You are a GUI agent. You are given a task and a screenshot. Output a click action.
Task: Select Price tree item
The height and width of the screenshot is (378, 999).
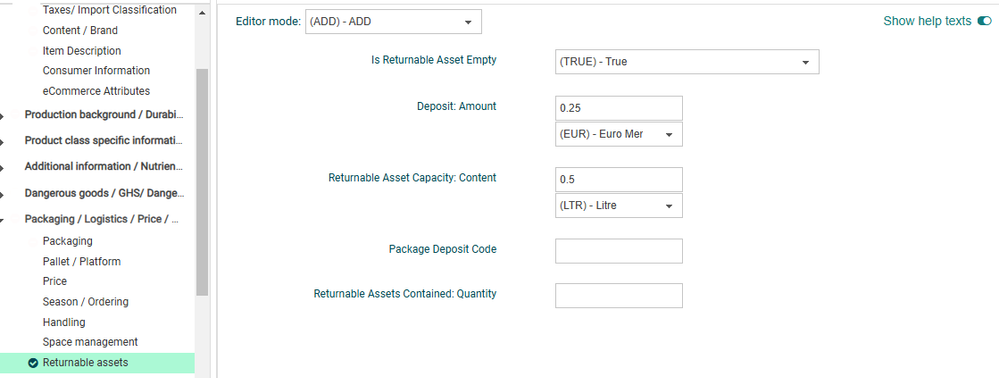[x=55, y=281]
